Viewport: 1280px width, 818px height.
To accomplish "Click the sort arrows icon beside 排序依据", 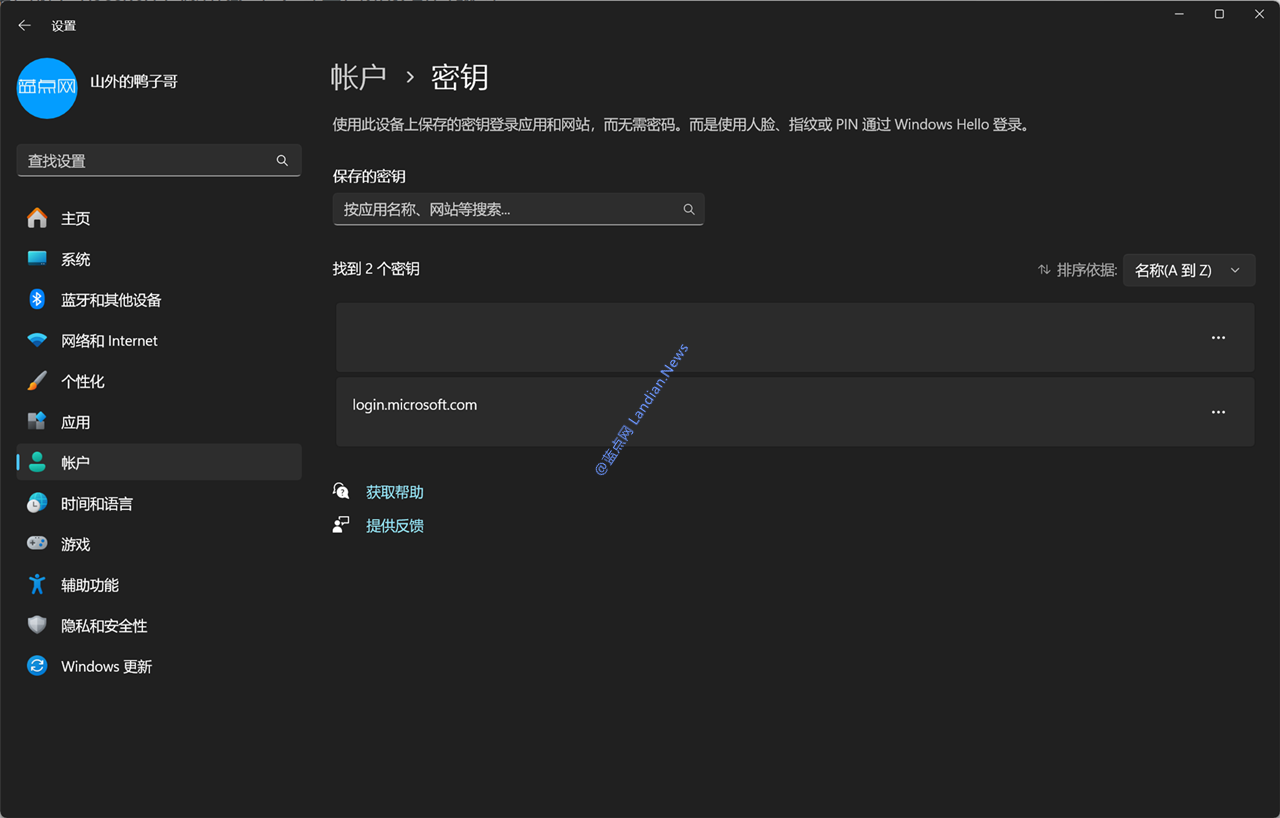I will tap(1044, 270).
